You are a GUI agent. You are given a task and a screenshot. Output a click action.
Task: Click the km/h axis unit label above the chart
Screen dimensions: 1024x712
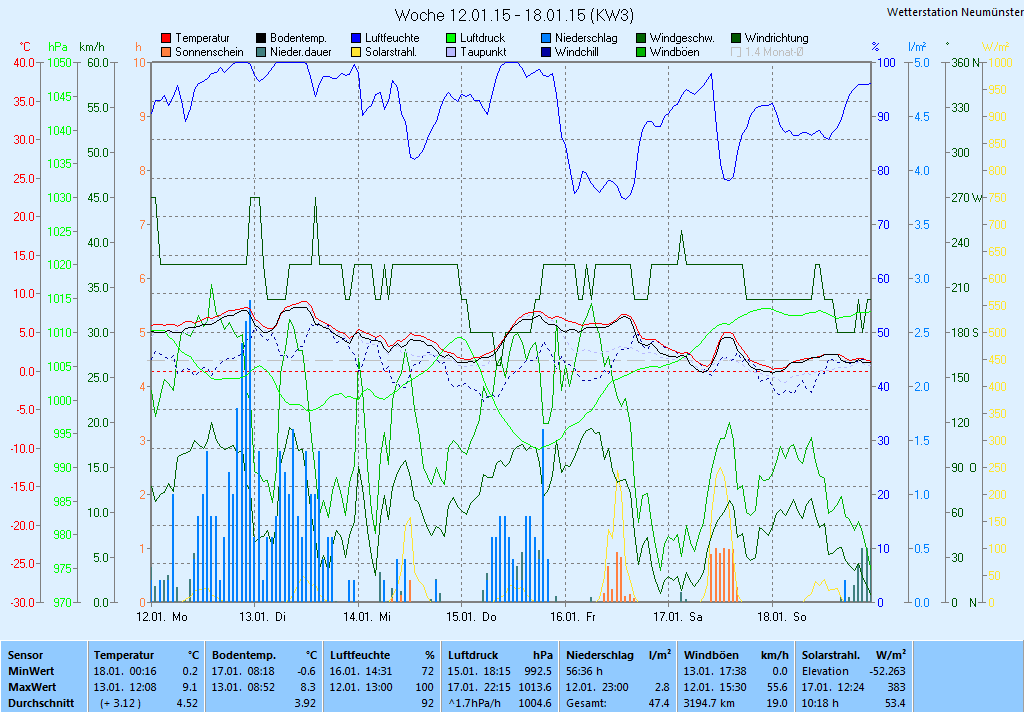pos(91,47)
